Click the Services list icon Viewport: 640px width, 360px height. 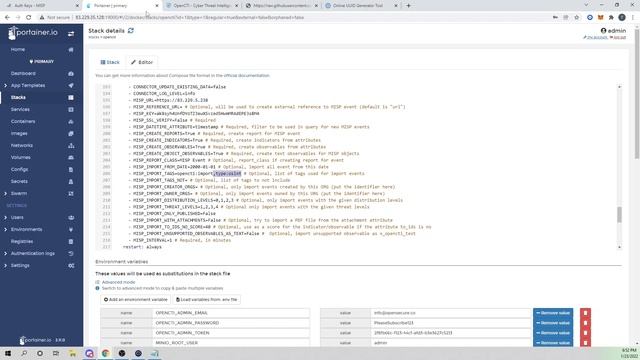[71, 109]
